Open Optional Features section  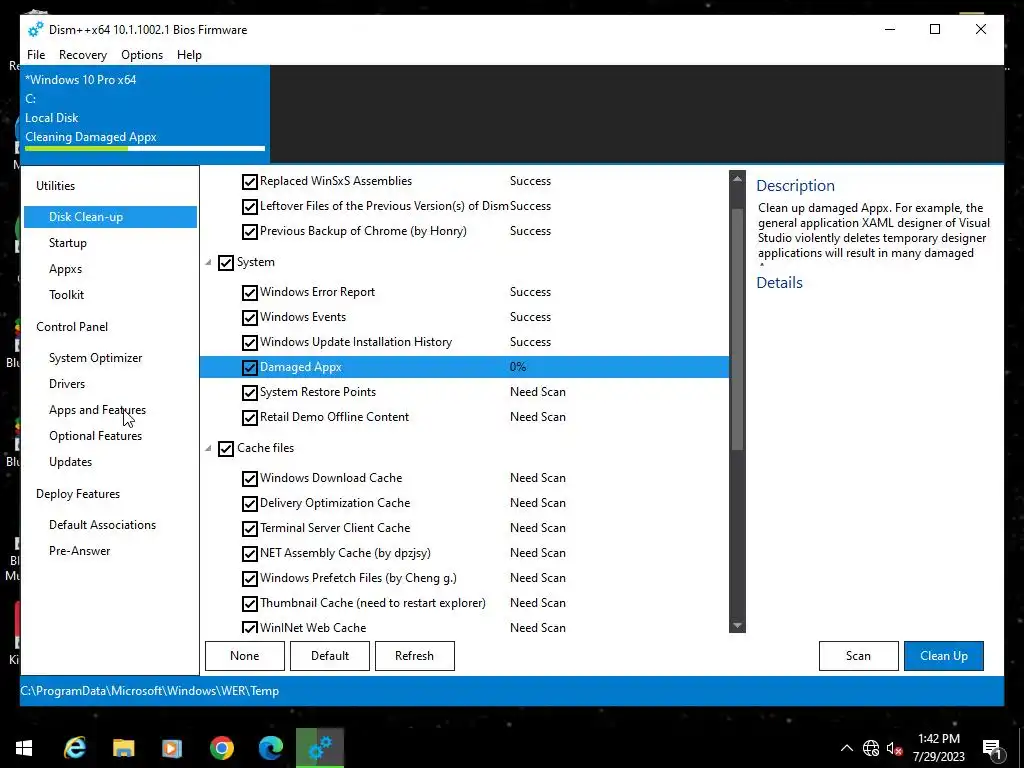95,436
